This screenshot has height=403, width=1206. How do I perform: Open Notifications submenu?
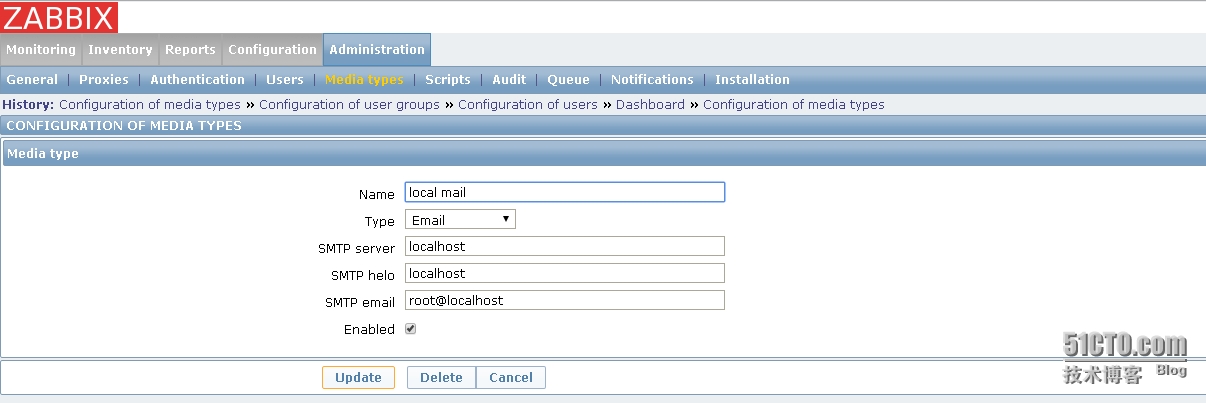652,79
